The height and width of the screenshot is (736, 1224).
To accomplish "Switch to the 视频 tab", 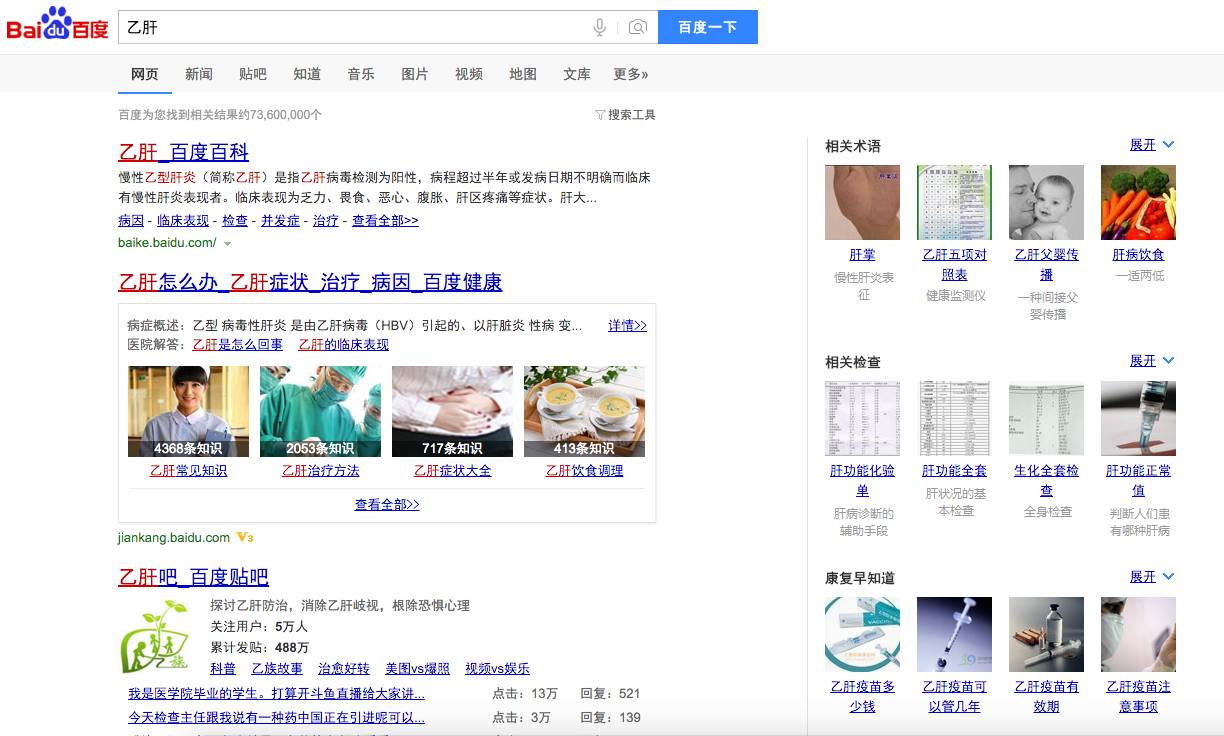I will [469, 74].
